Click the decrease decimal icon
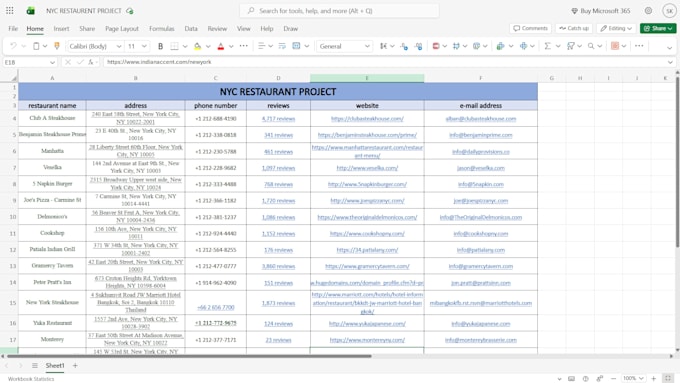The height and width of the screenshot is (383, 680). [x=404, y=46]
